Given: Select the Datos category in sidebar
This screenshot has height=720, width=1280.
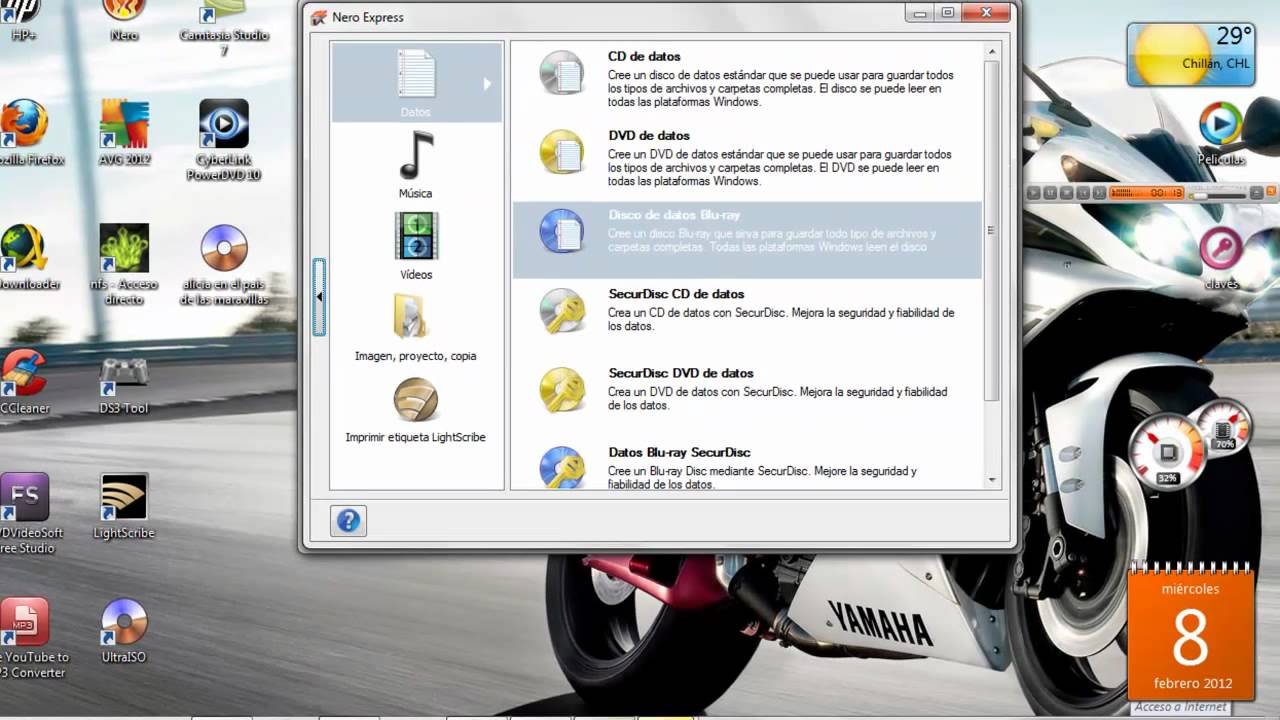Looking at the screenshot, I should (416, 82).
